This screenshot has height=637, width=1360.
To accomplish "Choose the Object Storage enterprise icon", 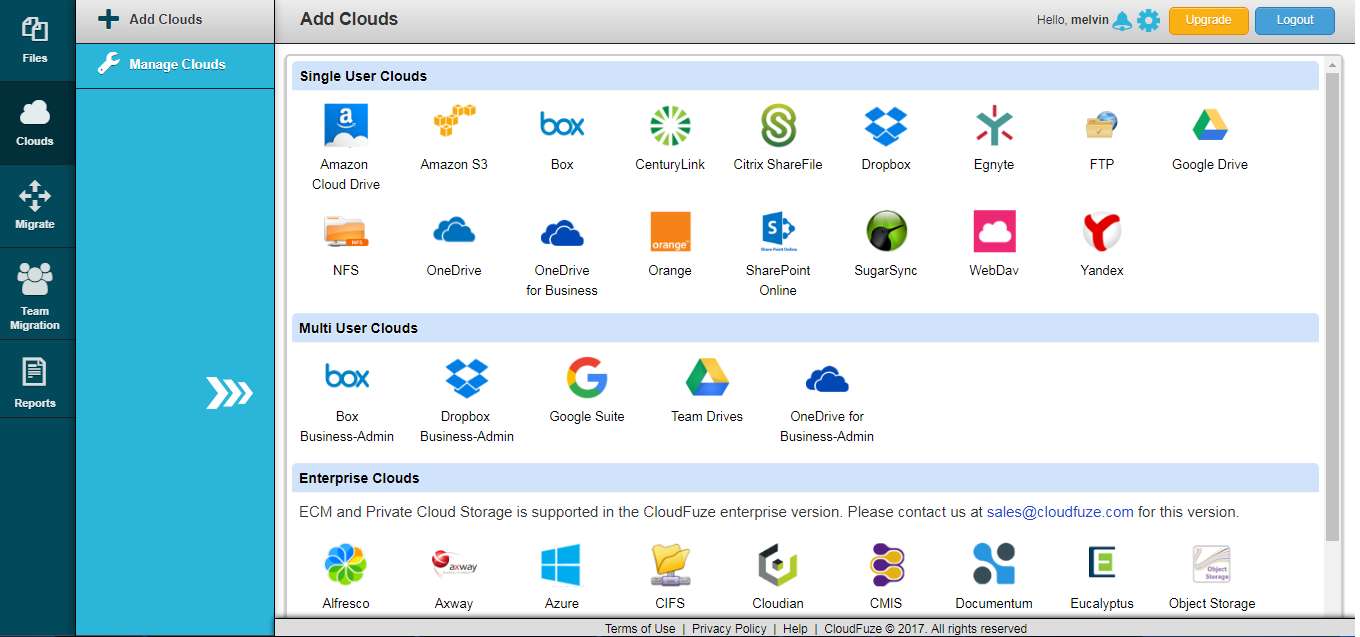I will click(1212, 565).
